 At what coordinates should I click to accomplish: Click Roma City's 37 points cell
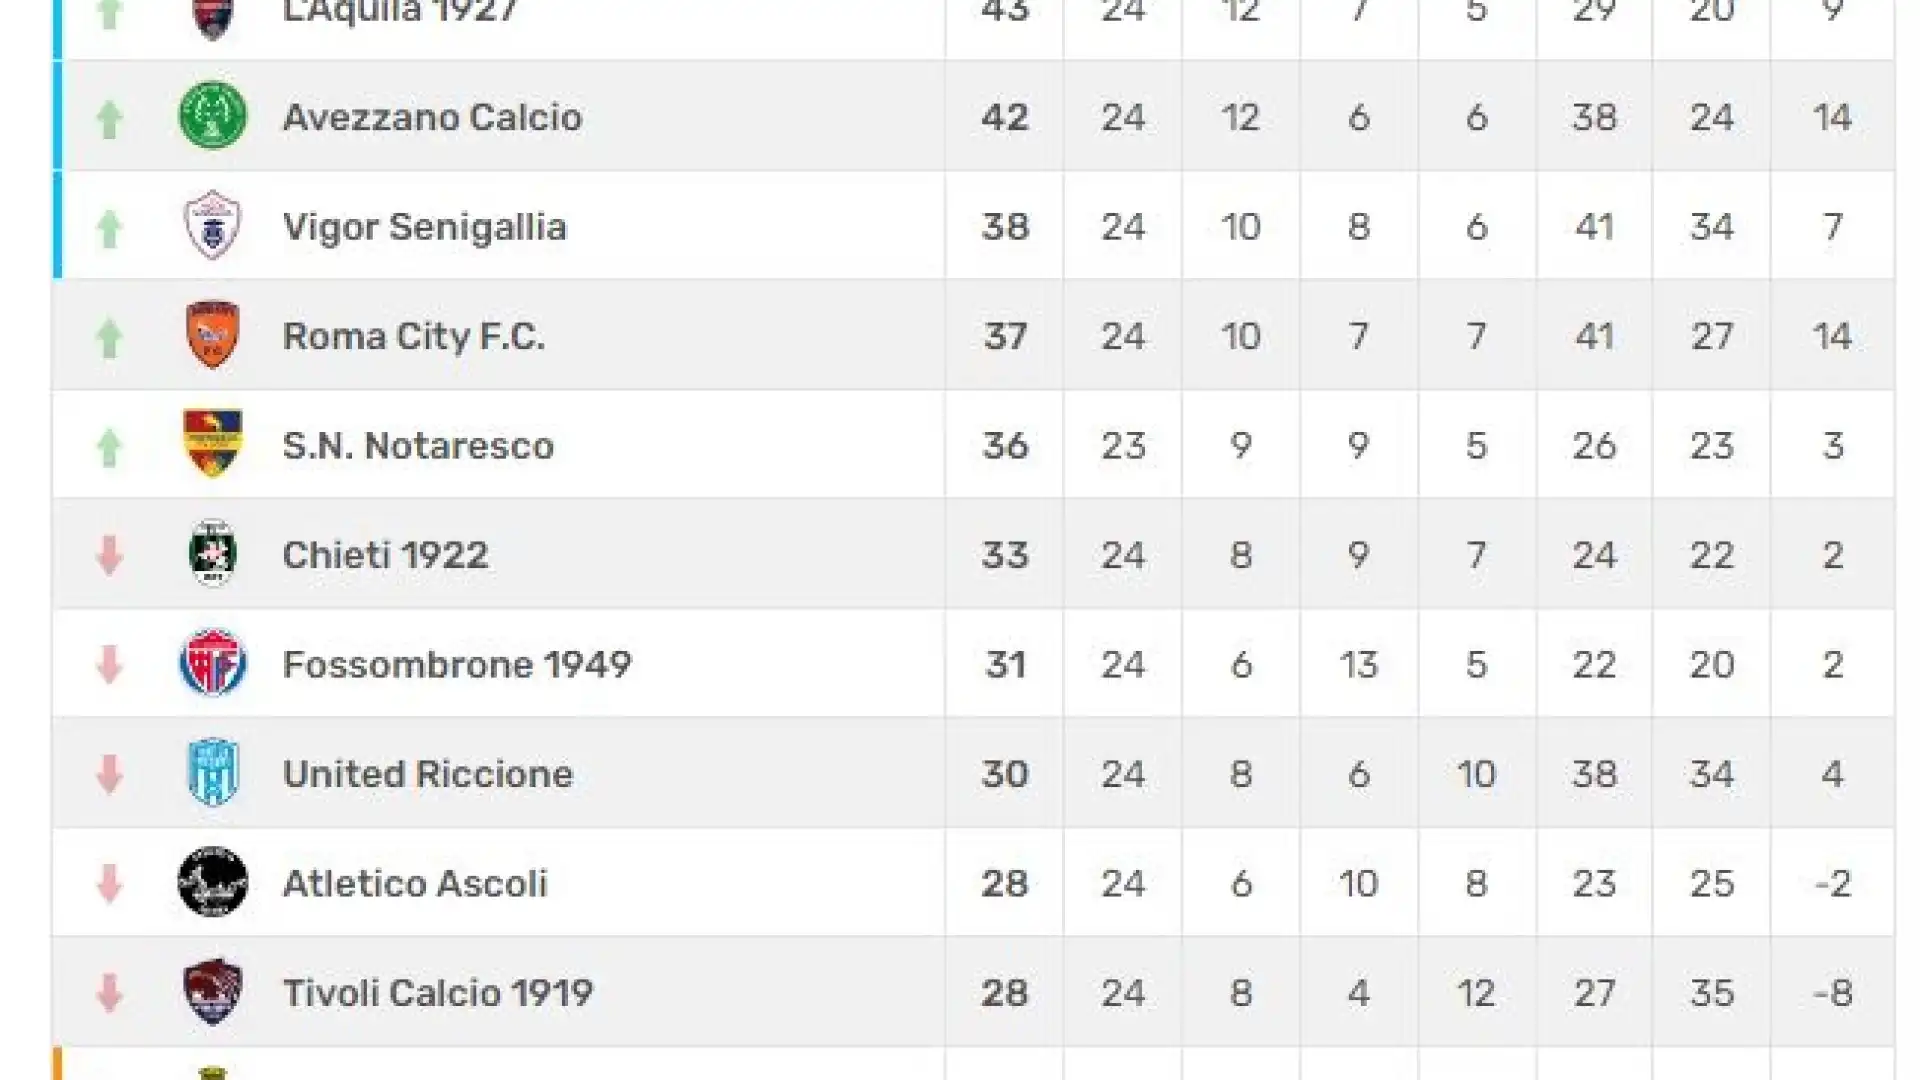pyautogui.click(x=1004, y=336)
